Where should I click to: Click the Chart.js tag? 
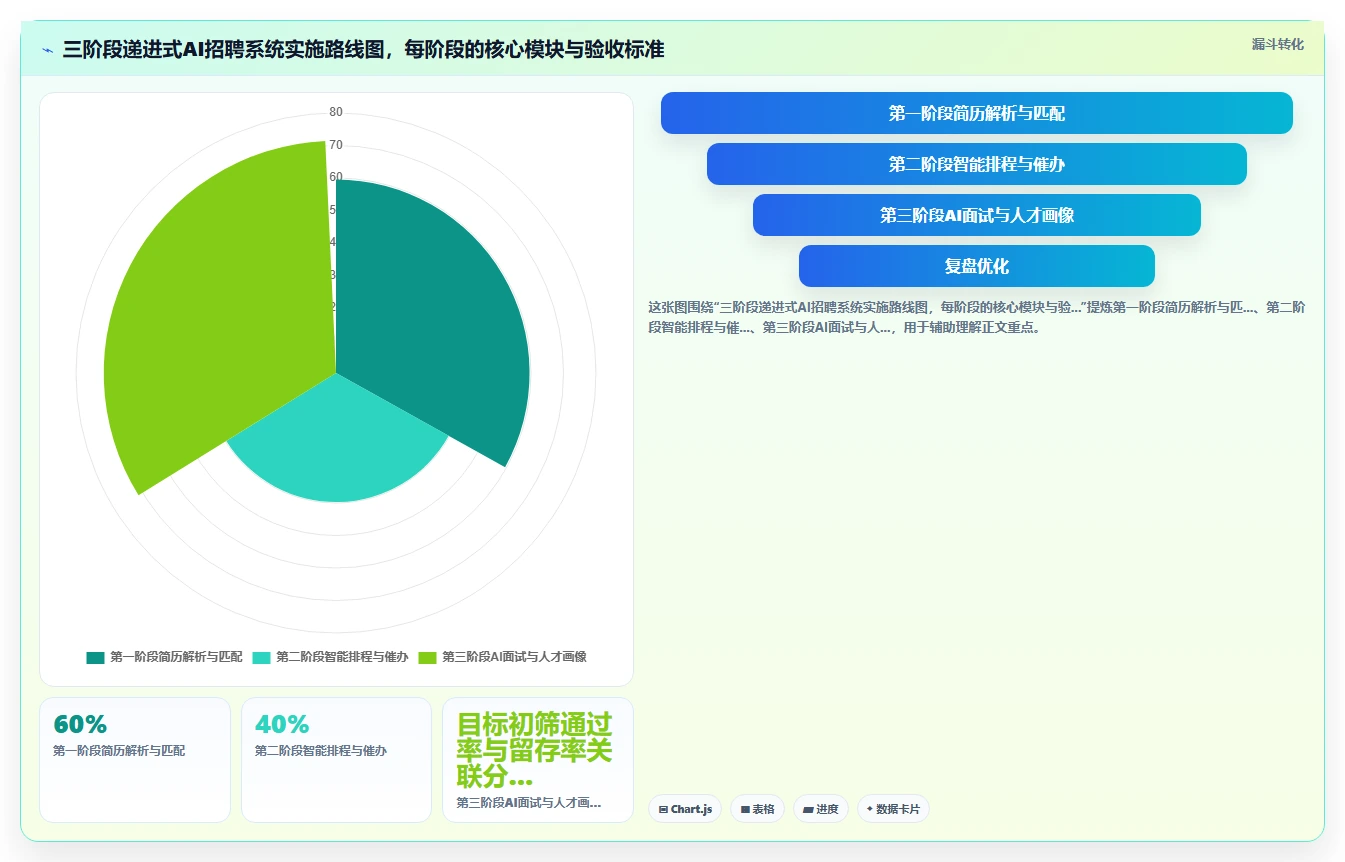tap(685, 809)
